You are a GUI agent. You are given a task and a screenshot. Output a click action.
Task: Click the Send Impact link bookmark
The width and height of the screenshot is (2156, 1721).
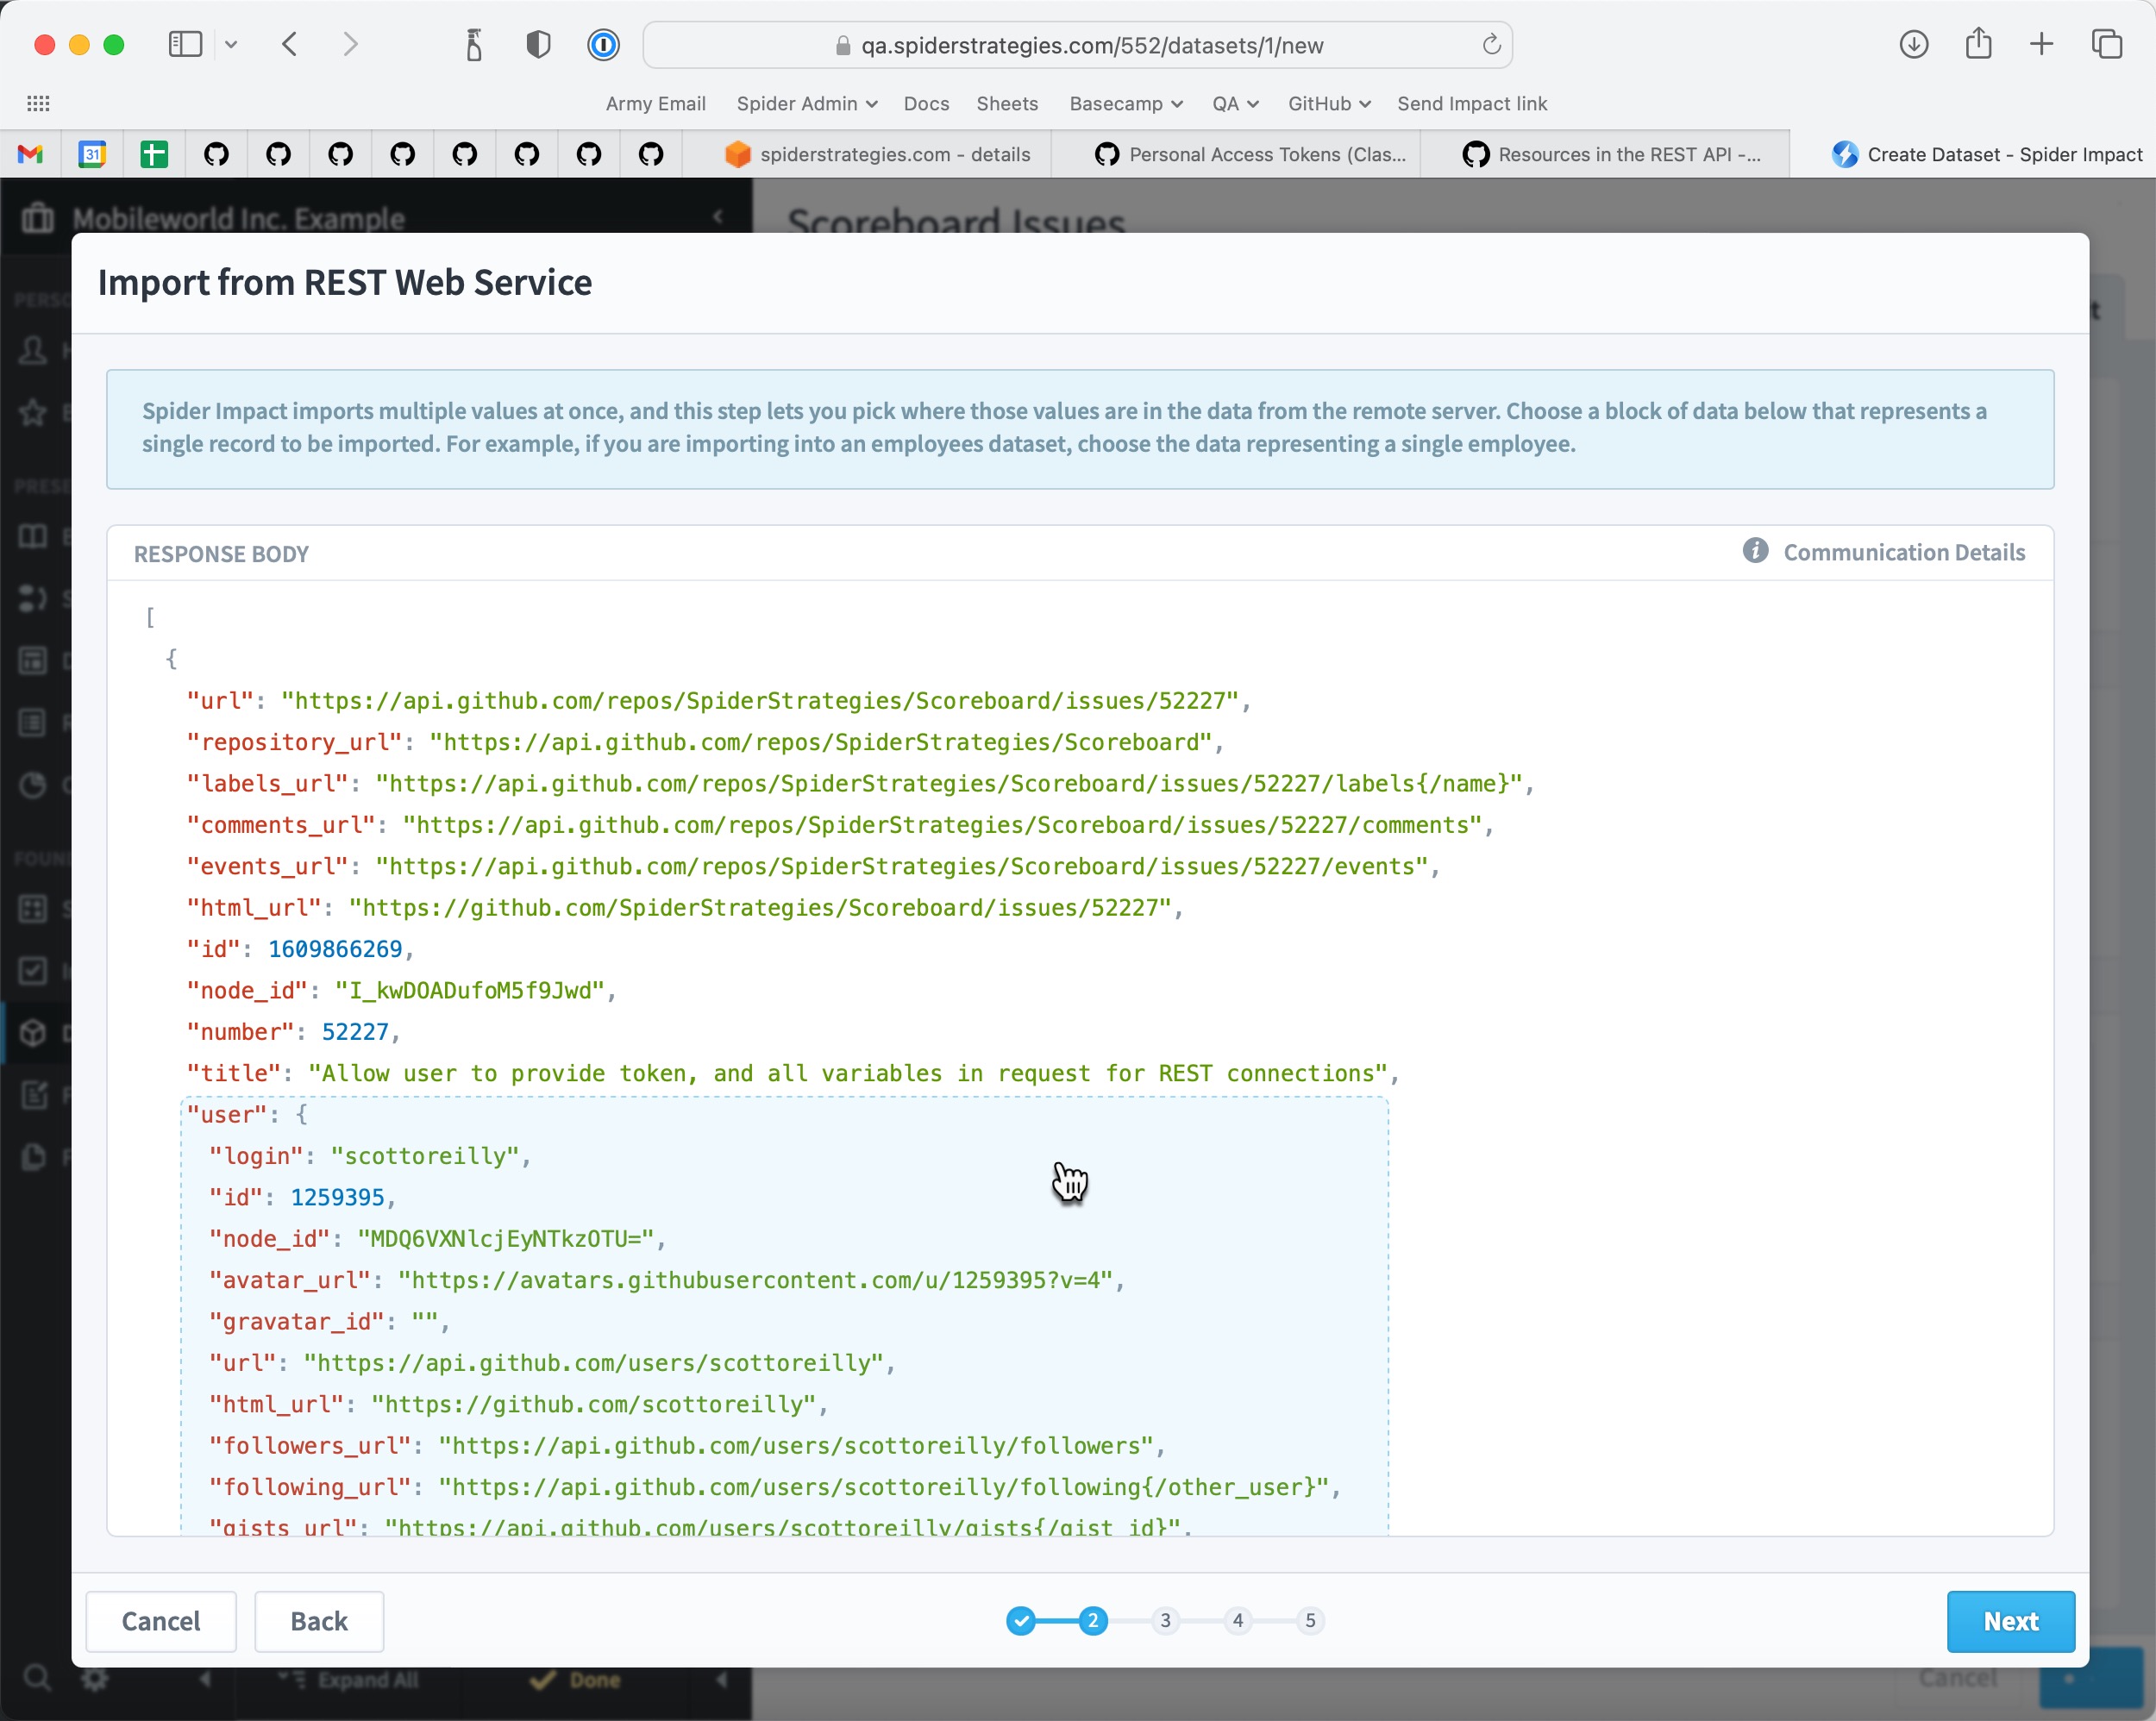click(x=1471, y=104)
